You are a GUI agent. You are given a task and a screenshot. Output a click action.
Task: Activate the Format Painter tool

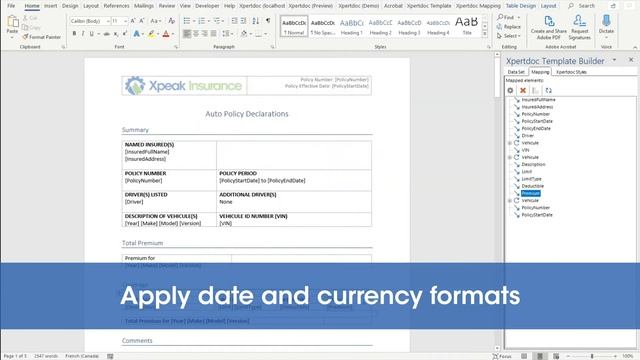(x=41, y=37)
